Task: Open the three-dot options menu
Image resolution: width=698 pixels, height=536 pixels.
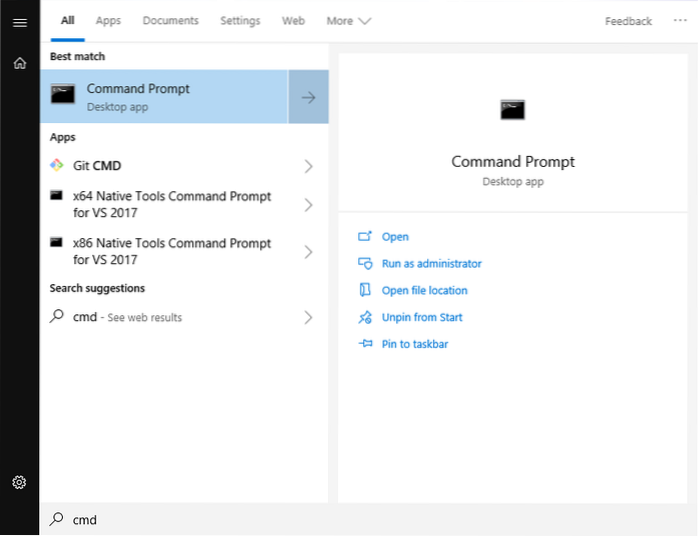Action: click(x=680, y=21)
